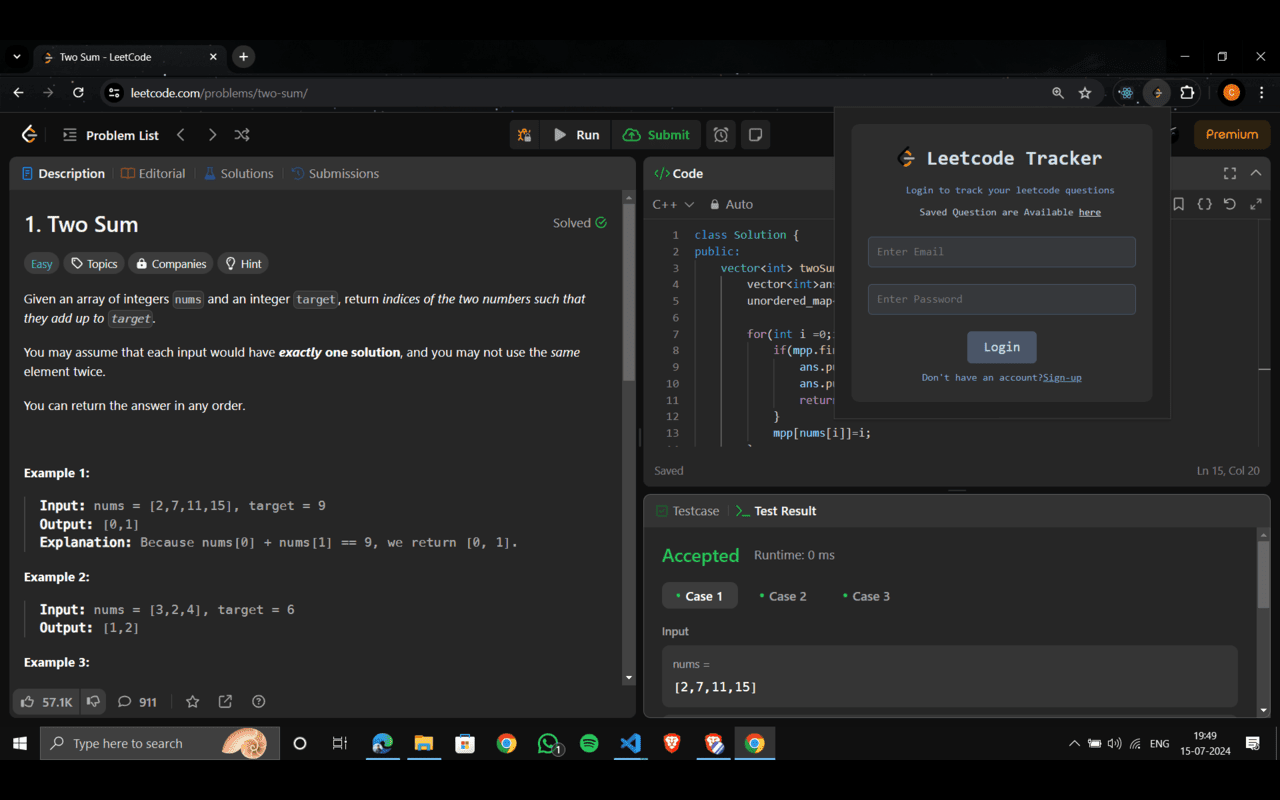Click the bookmark icon in code editor toolbar

pos(1179,204)
